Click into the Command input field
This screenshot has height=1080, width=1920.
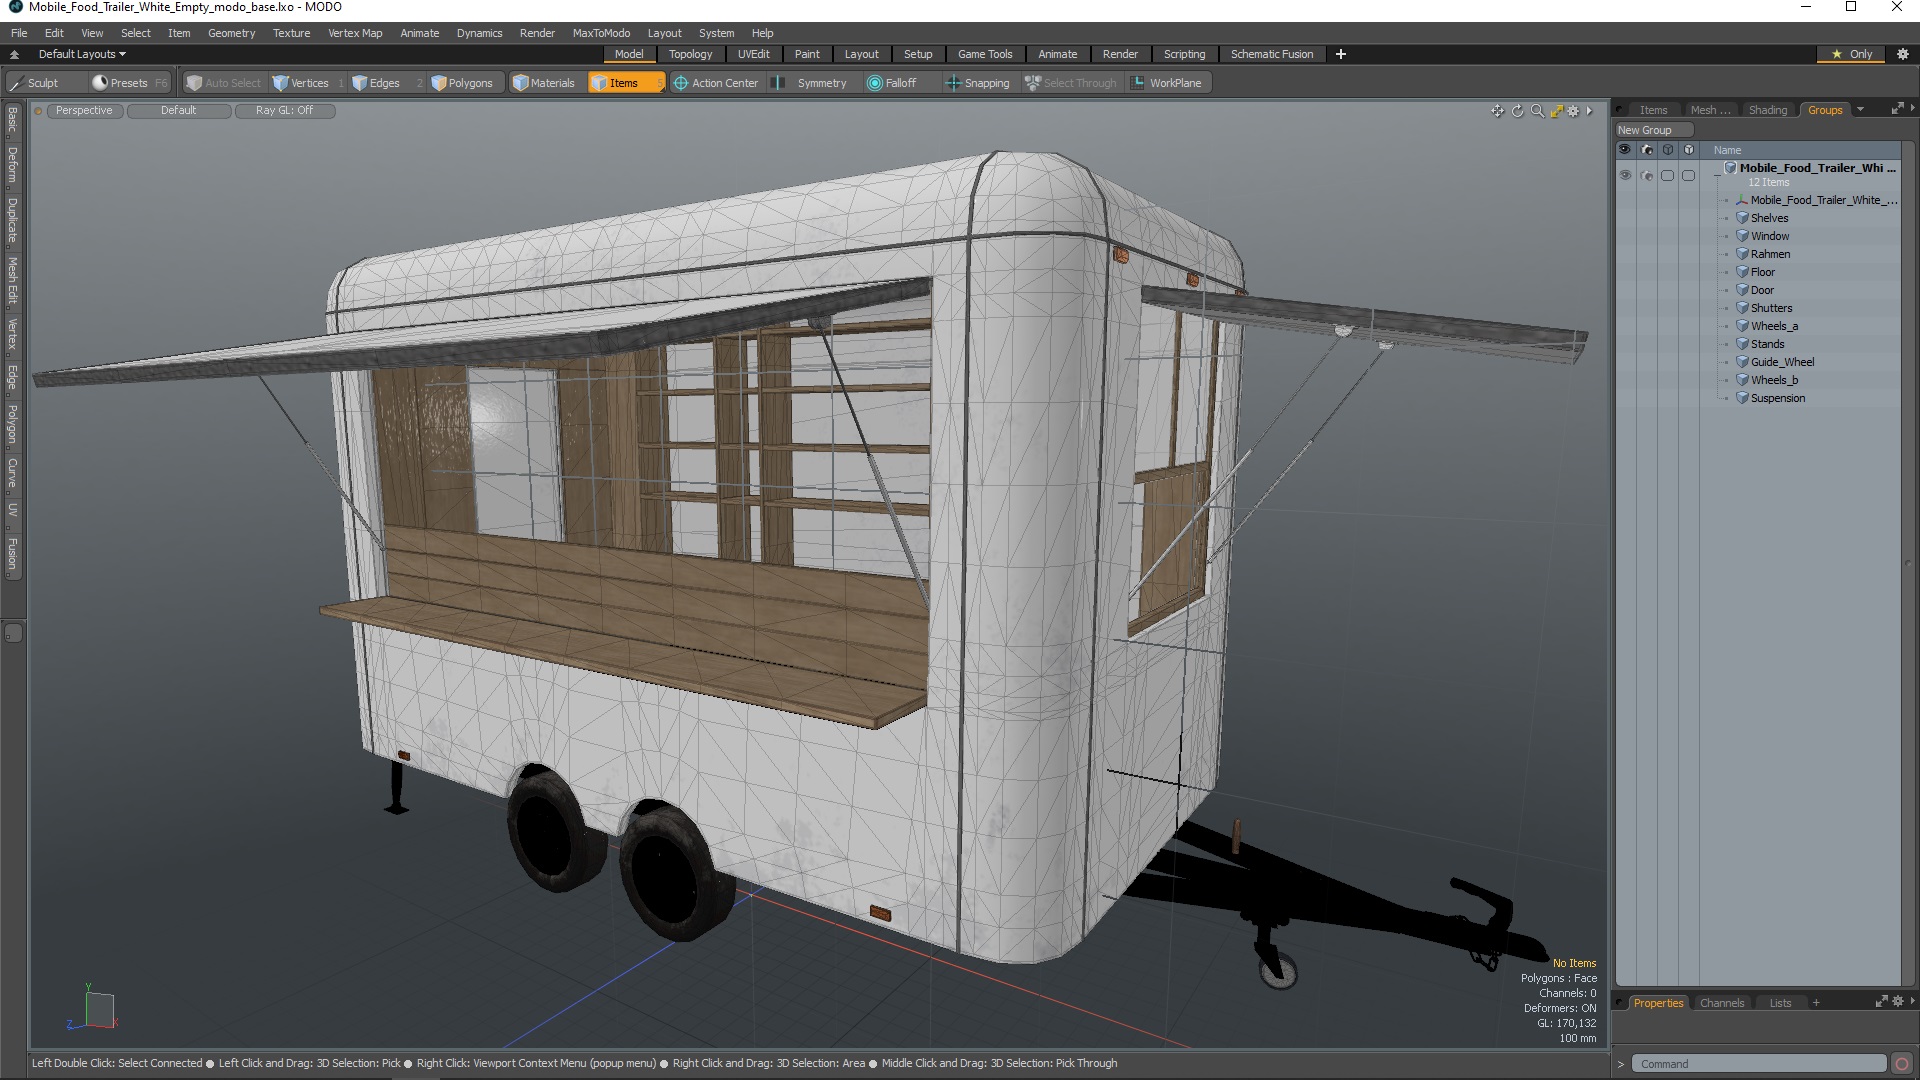tap(1758, 1064)
